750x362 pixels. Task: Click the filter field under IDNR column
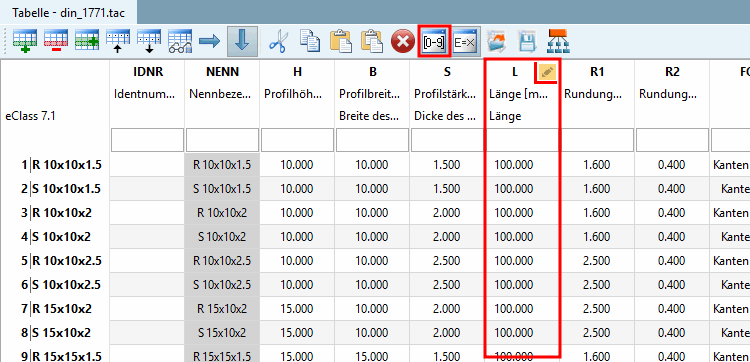coord(147,140)
